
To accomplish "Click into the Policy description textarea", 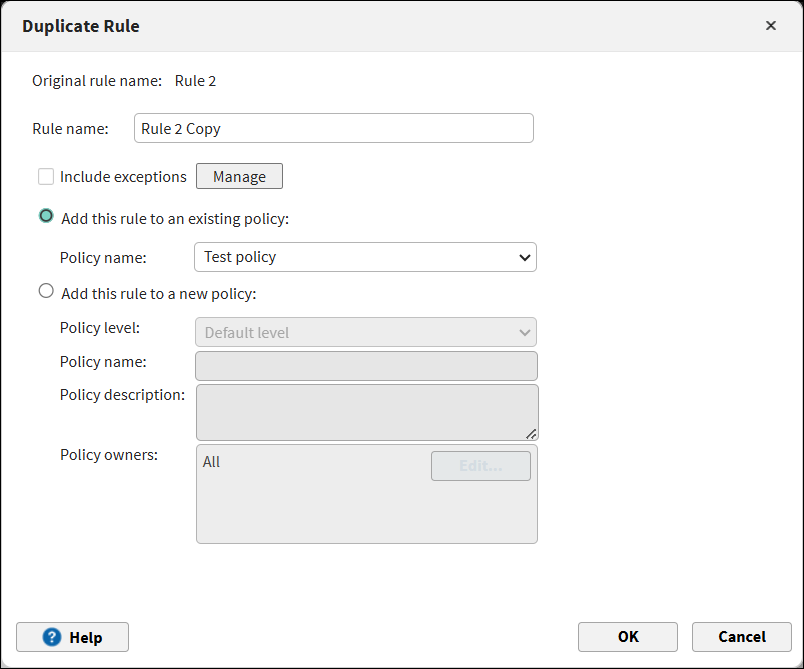I will pos(366,412).
